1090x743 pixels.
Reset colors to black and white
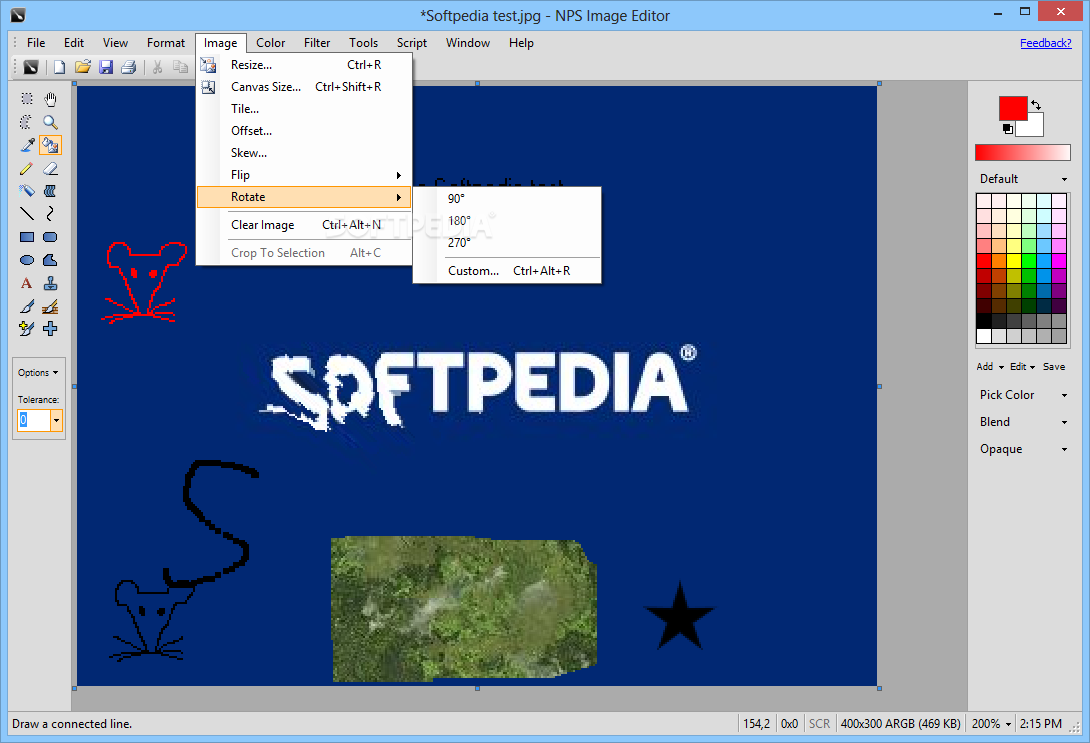coord(1007,129)
